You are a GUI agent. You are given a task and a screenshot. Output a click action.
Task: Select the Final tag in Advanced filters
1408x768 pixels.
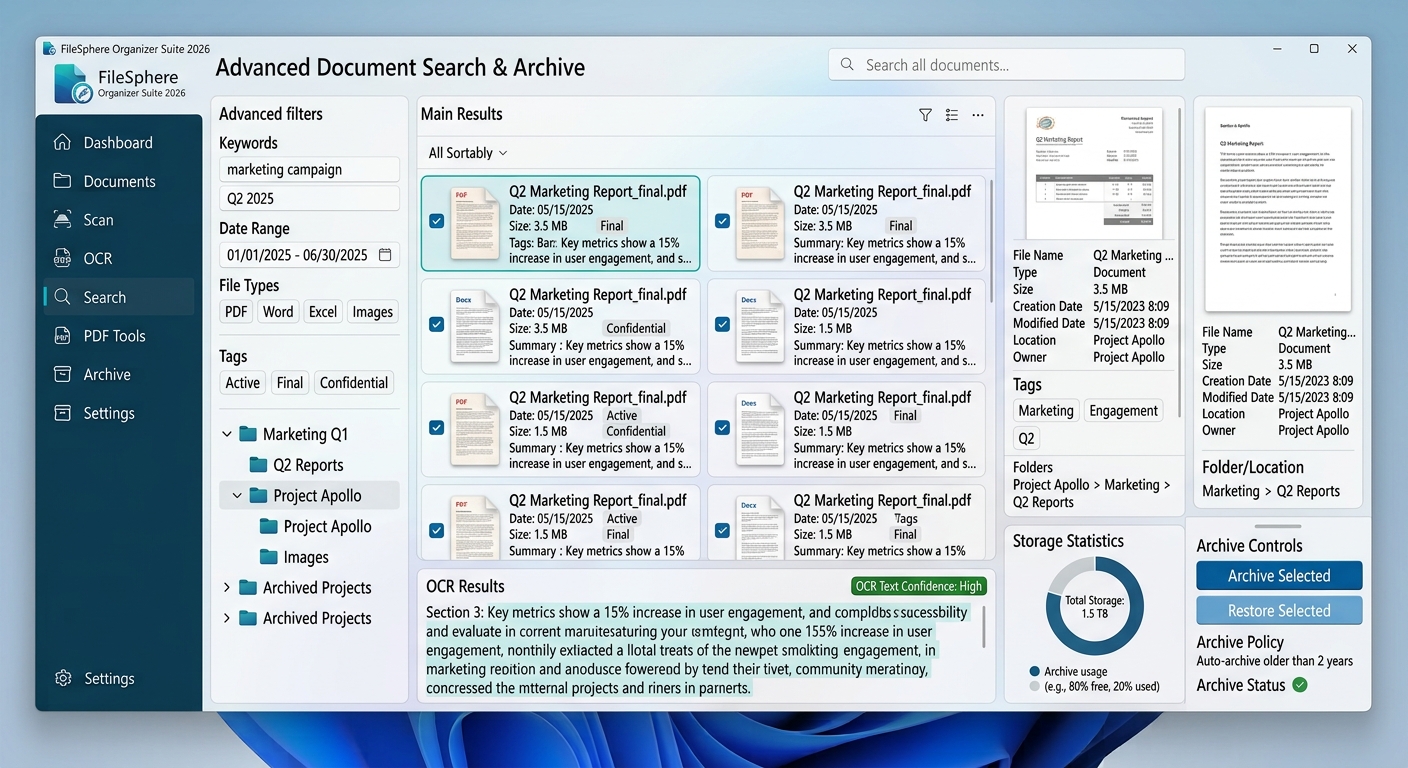click(290, 383)
